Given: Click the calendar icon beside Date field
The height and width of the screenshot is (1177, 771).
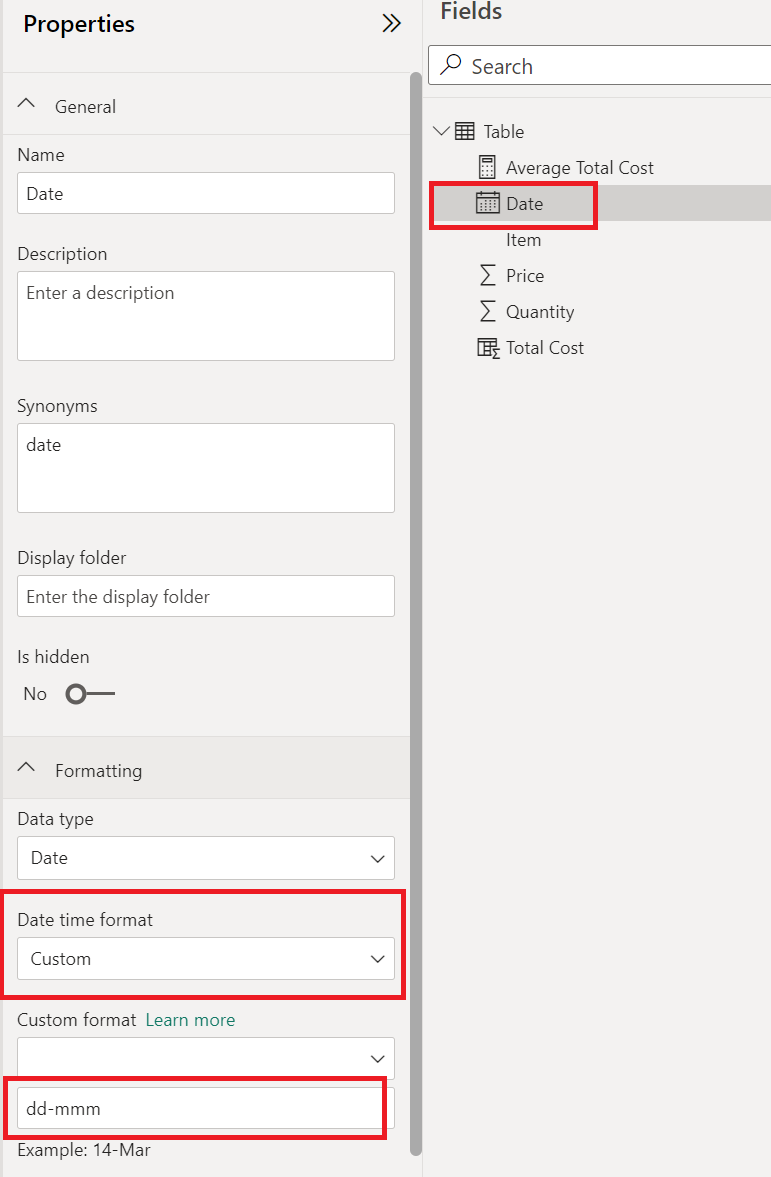Looking at the screenshot, I should tap(487, 203).
